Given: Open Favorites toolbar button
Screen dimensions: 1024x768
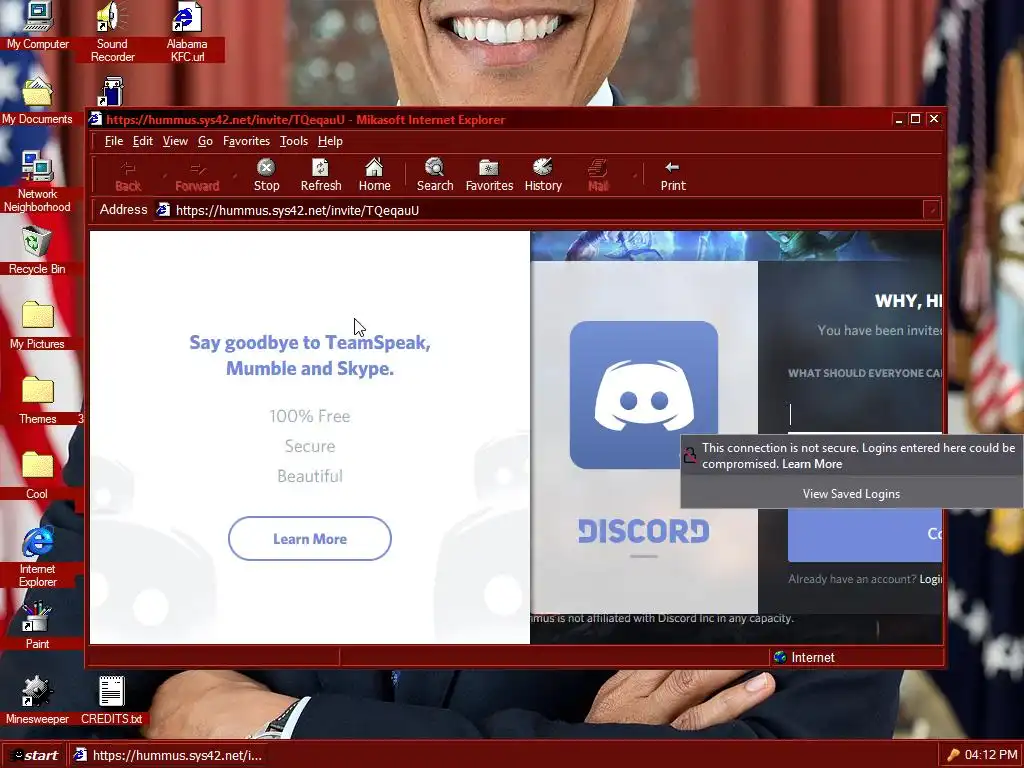Looking at the screenshot, I should 489,176.
